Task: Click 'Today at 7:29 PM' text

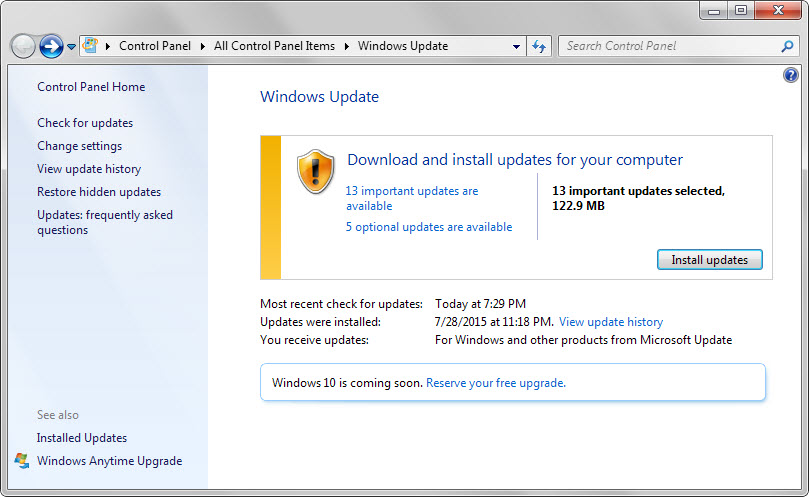Action: pos(480,304)
